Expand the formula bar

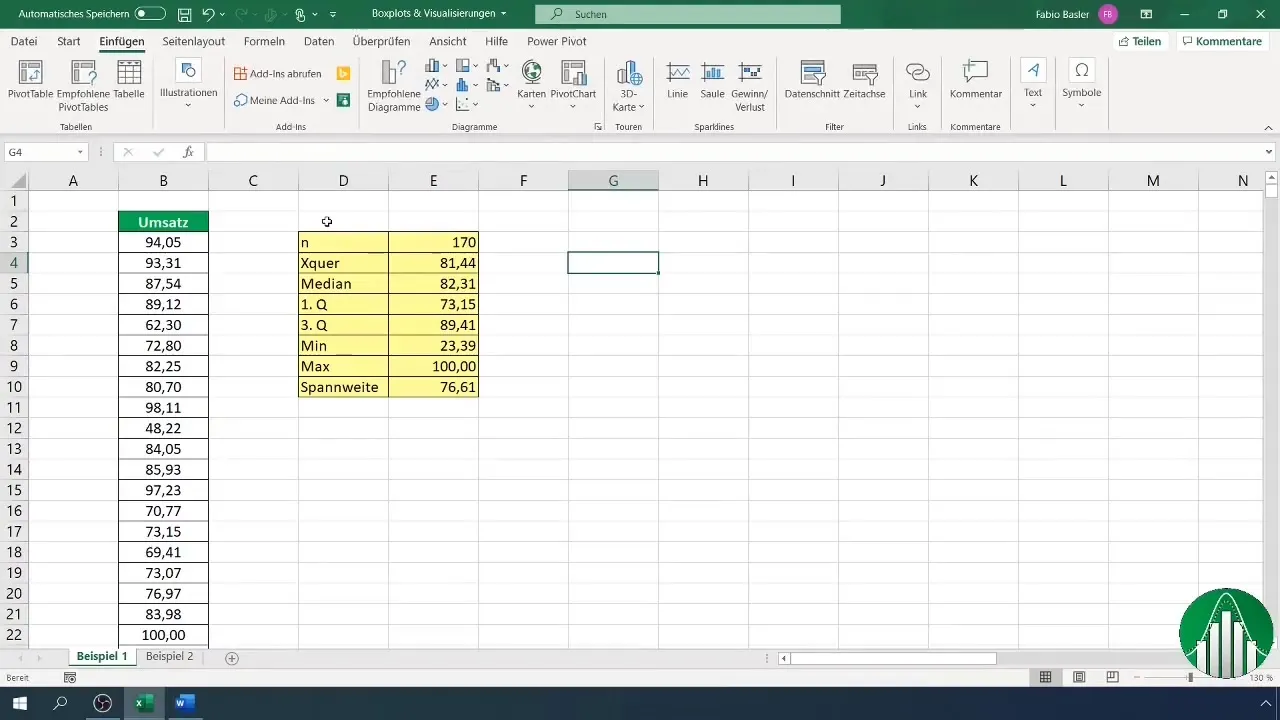coord(1269,152)
